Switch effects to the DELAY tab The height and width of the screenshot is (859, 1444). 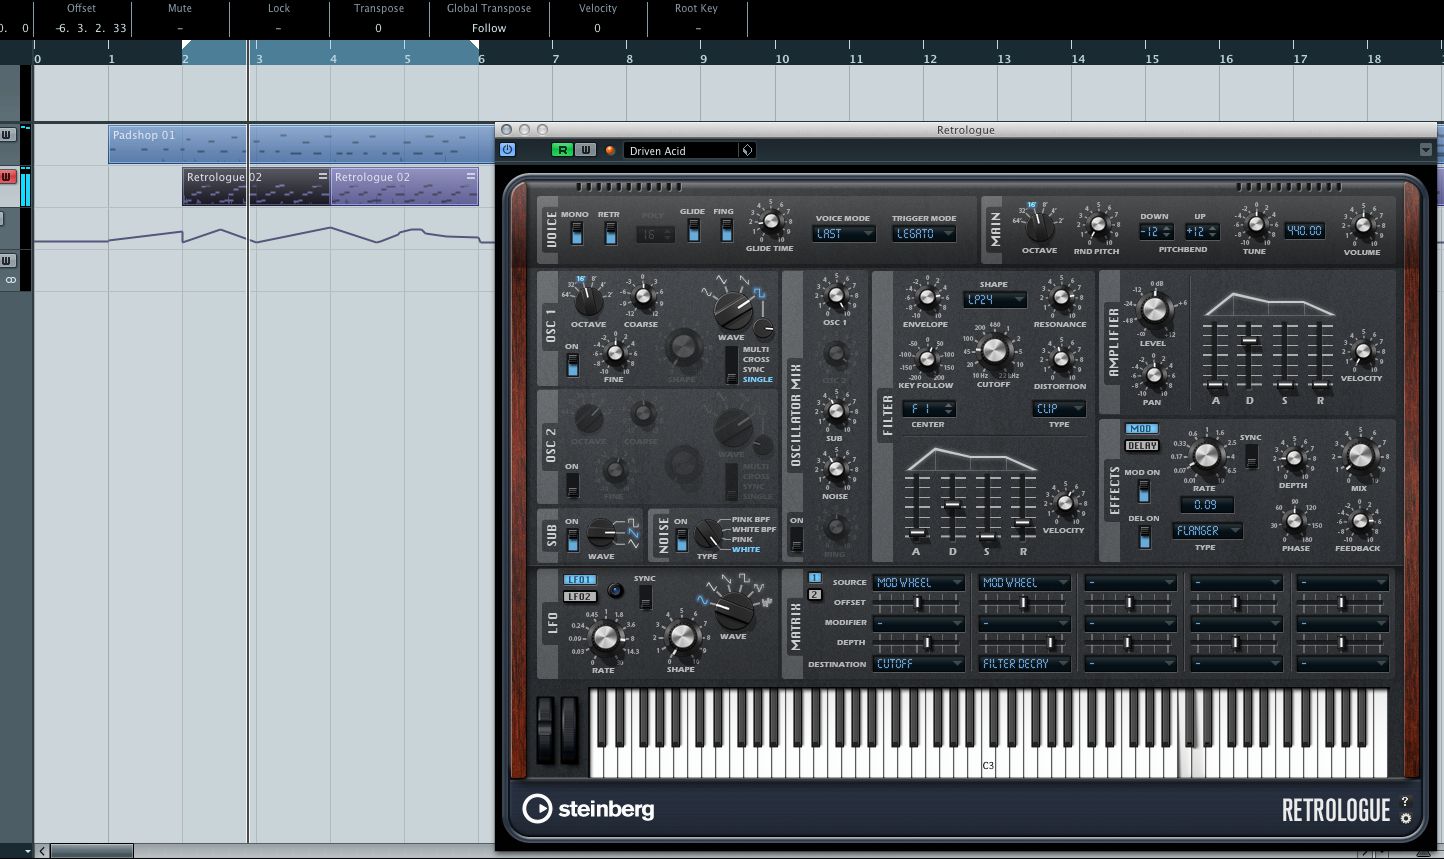click(x=1141, y=446)
